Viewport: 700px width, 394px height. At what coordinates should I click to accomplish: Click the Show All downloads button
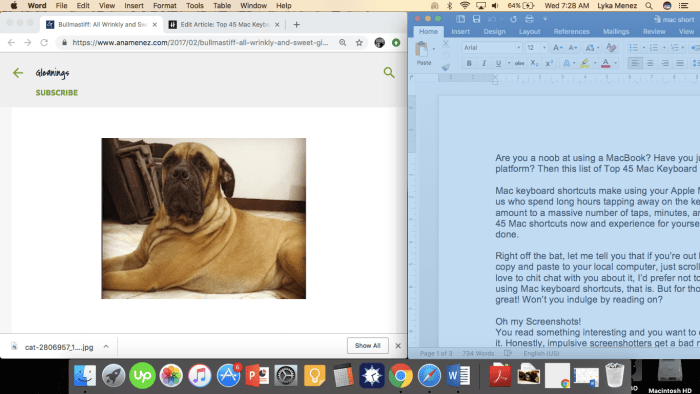[367, 346]
